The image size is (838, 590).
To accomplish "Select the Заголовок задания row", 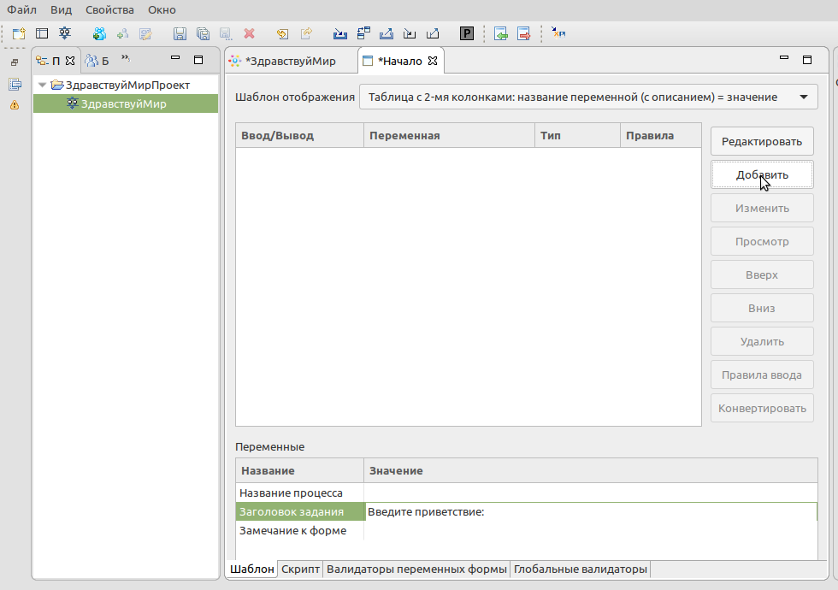I will click(x=526, y=511).
